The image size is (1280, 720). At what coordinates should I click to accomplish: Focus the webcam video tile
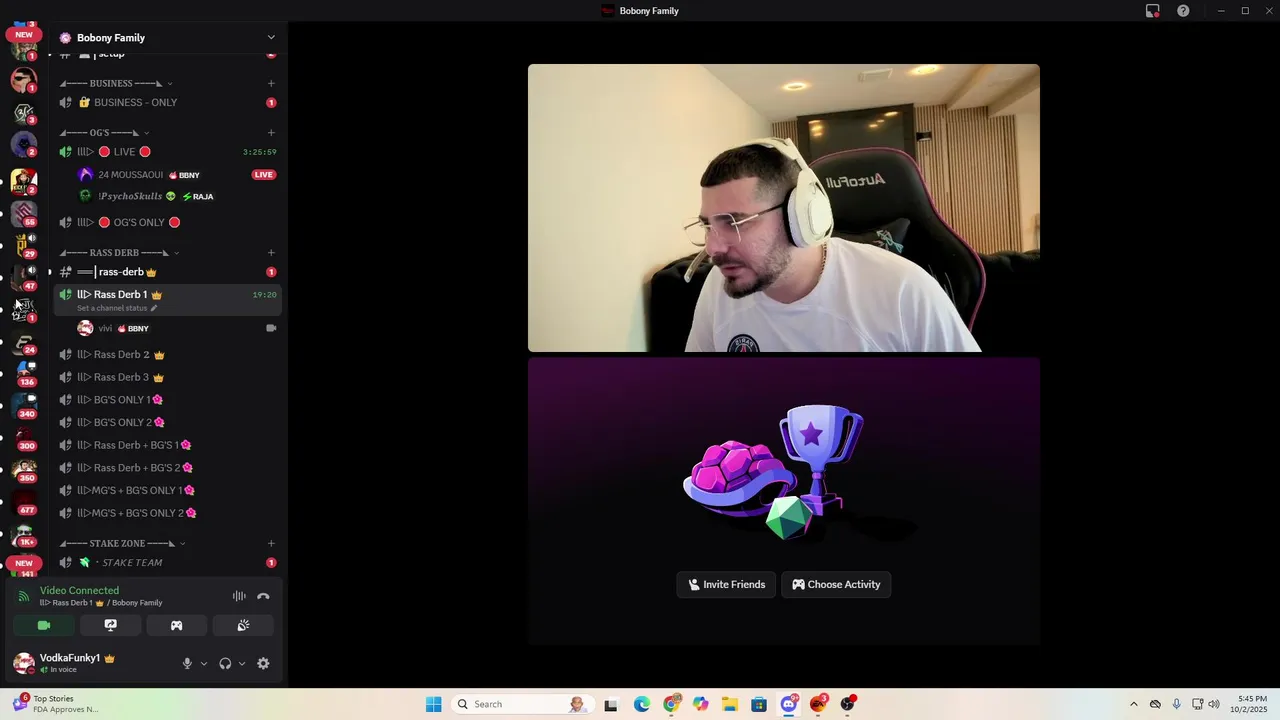coord(784,208)
